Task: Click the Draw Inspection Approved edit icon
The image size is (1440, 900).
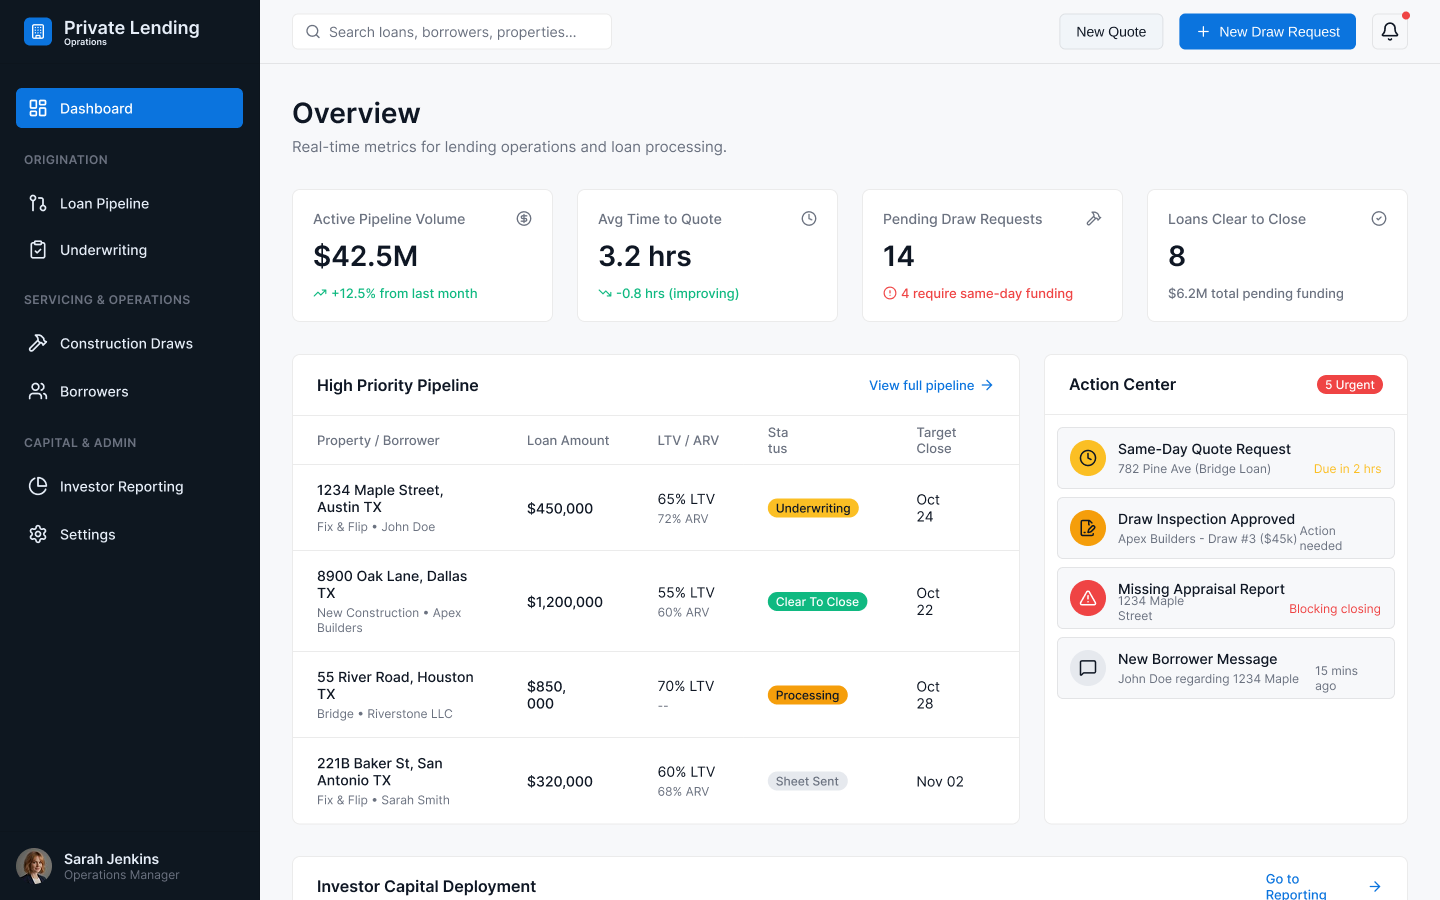Action: coord(1087,528)
